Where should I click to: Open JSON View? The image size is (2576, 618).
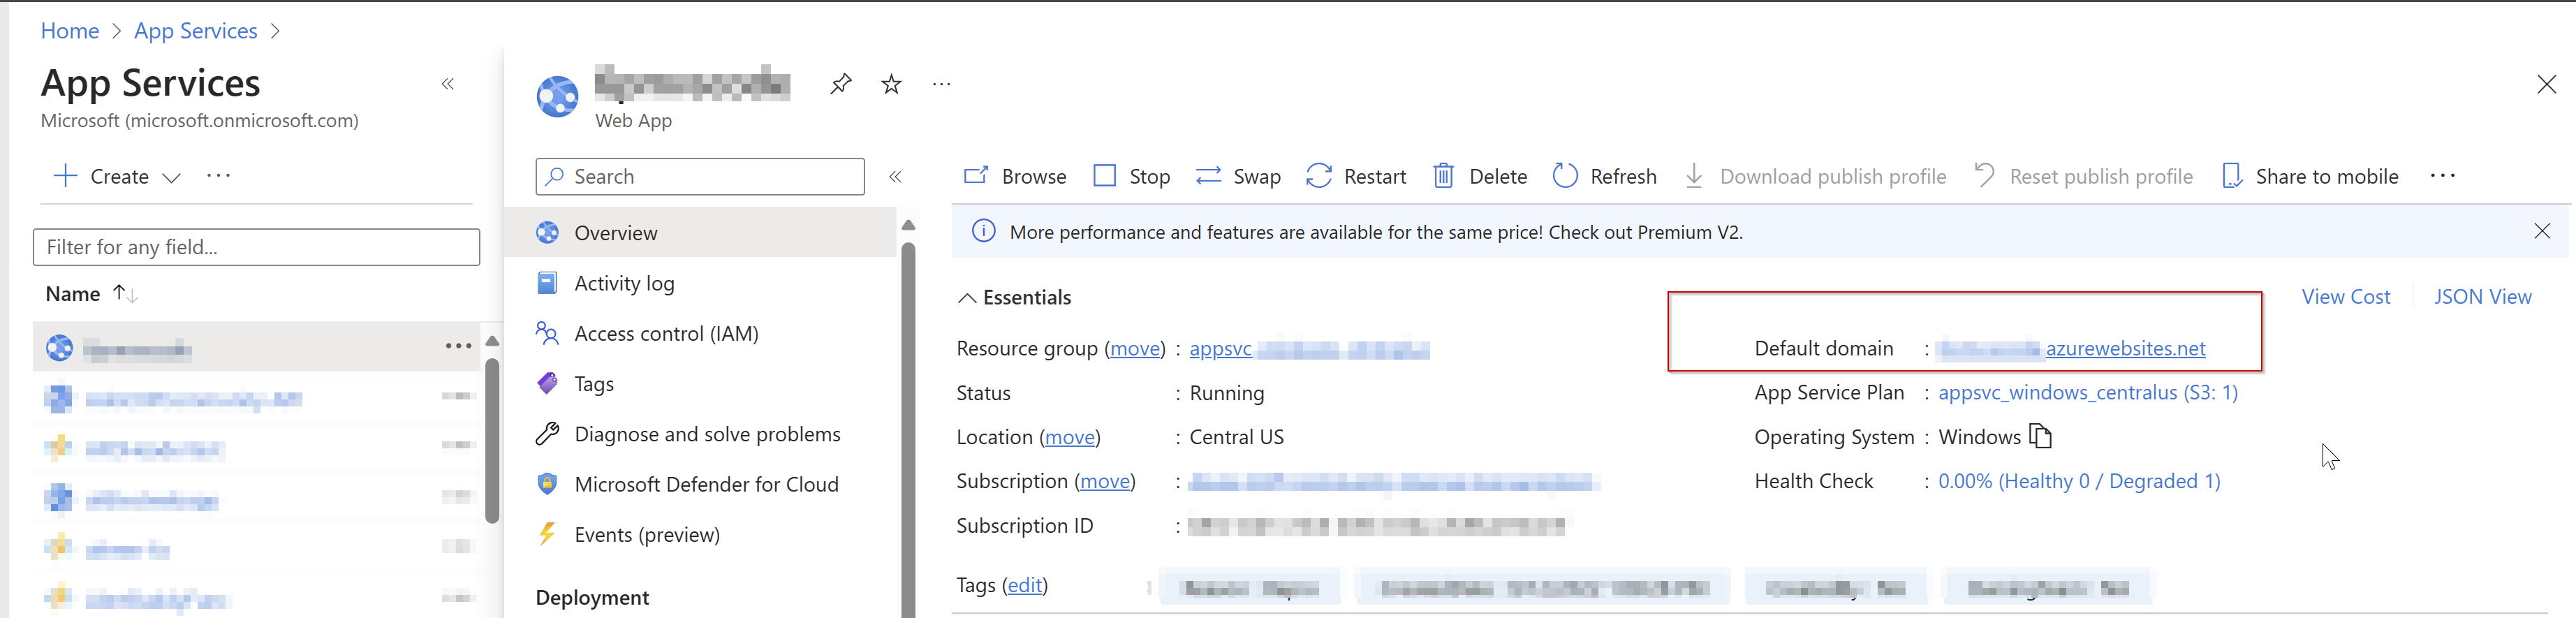[2482, 296]
